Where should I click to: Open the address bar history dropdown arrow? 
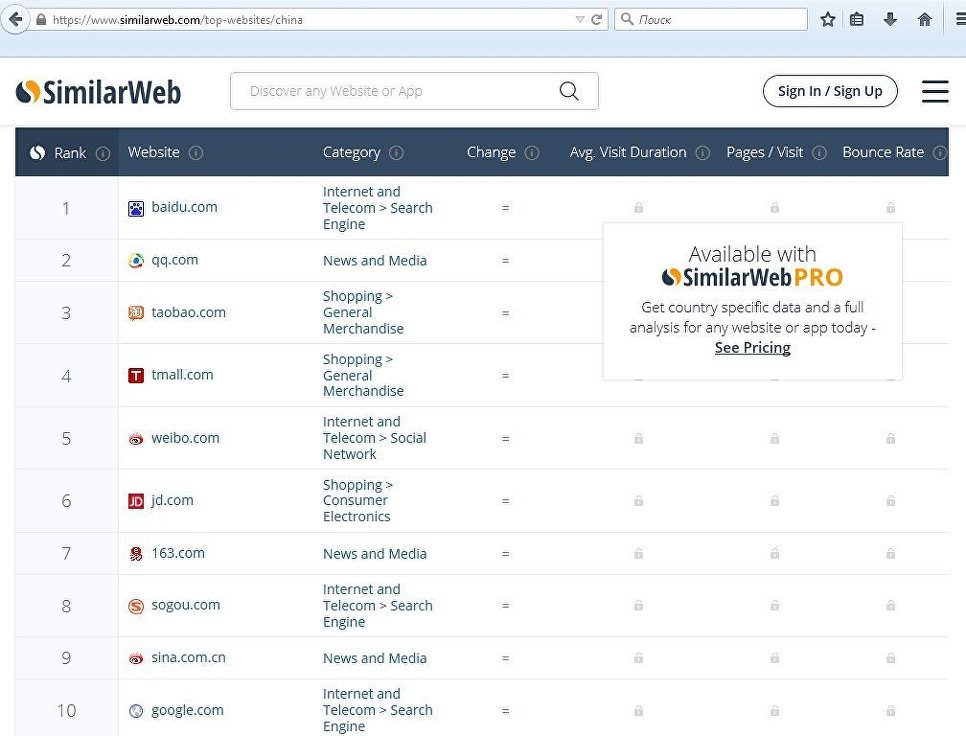(x=580, y=20)
